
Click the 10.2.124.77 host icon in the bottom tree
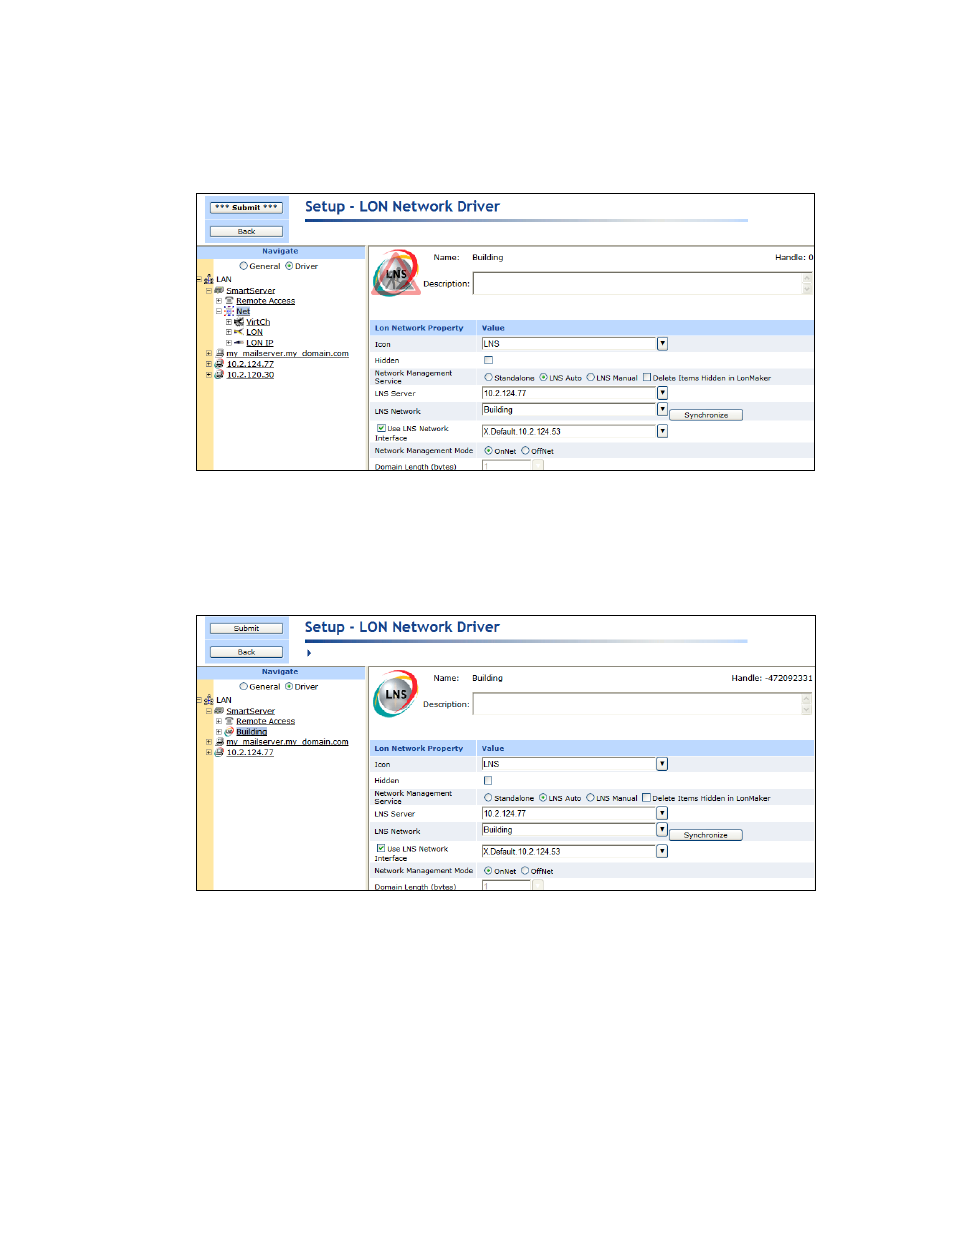pos(219,752)
